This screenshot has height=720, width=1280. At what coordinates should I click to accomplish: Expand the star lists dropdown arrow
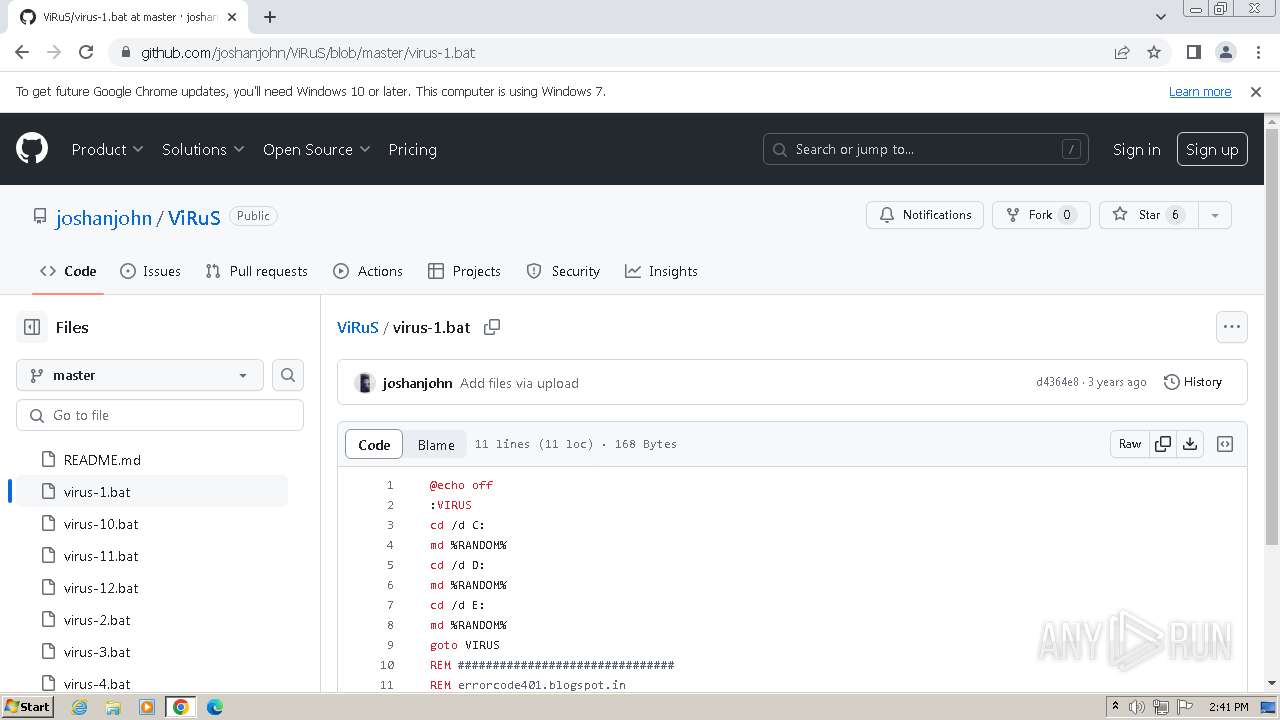tap(1214, 215)
